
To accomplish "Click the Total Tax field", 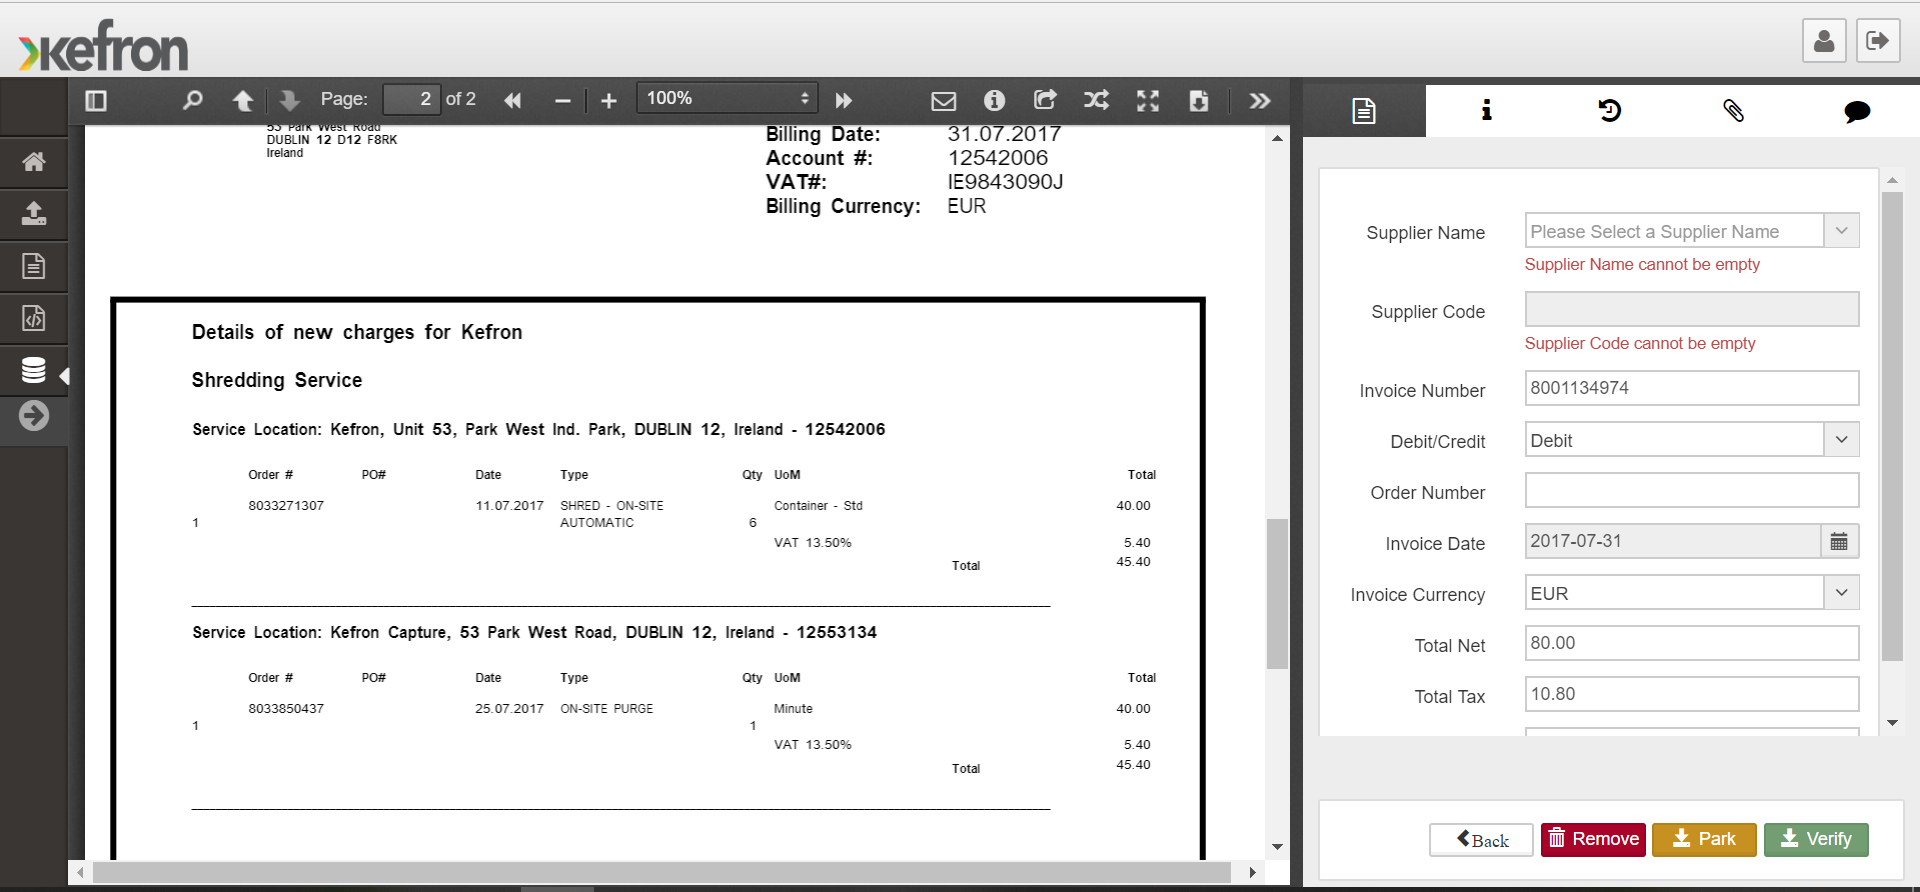I will coord(1692,694).
